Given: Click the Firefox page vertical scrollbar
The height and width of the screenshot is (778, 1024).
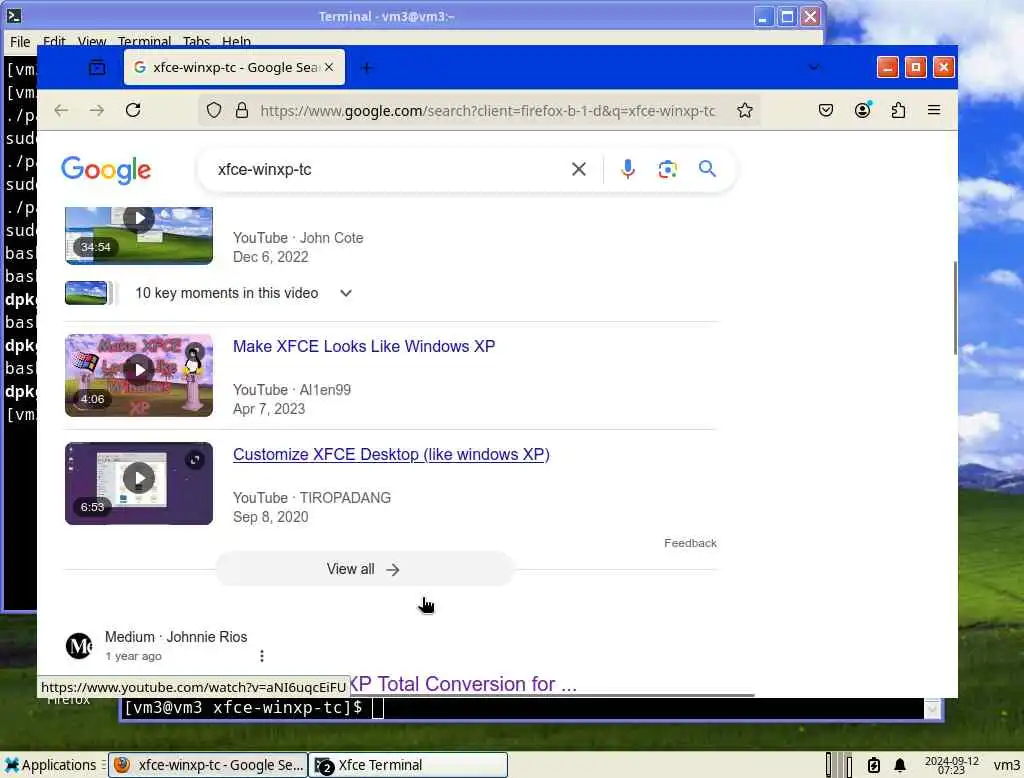Looking at the screenshot, I should pos(954,307).
